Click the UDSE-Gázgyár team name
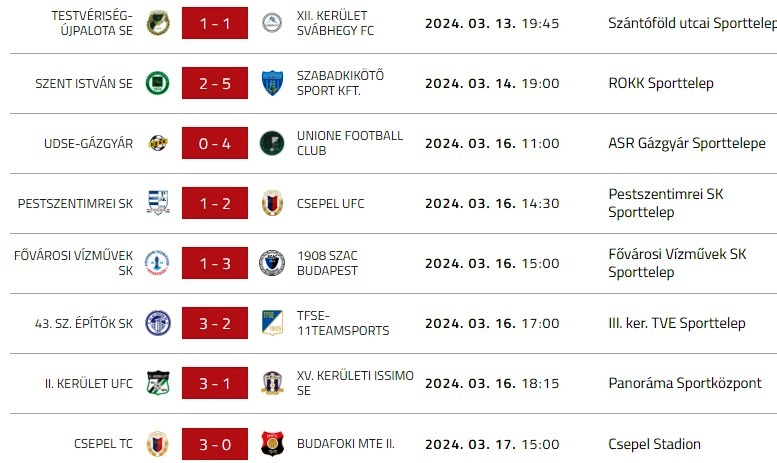The image size is (777, 463). 88,144
